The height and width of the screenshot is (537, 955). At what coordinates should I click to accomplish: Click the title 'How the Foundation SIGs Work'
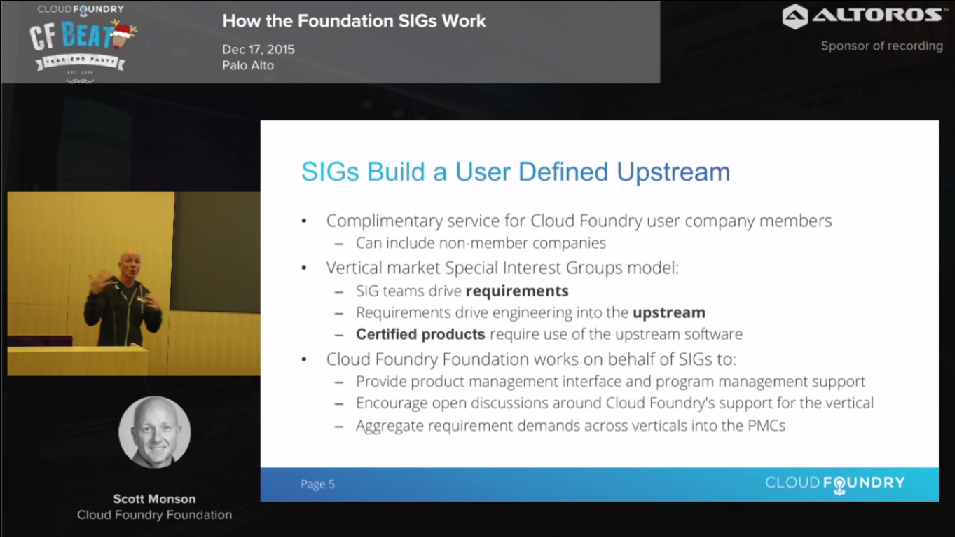pyautogui.click(x=354, y=21)
